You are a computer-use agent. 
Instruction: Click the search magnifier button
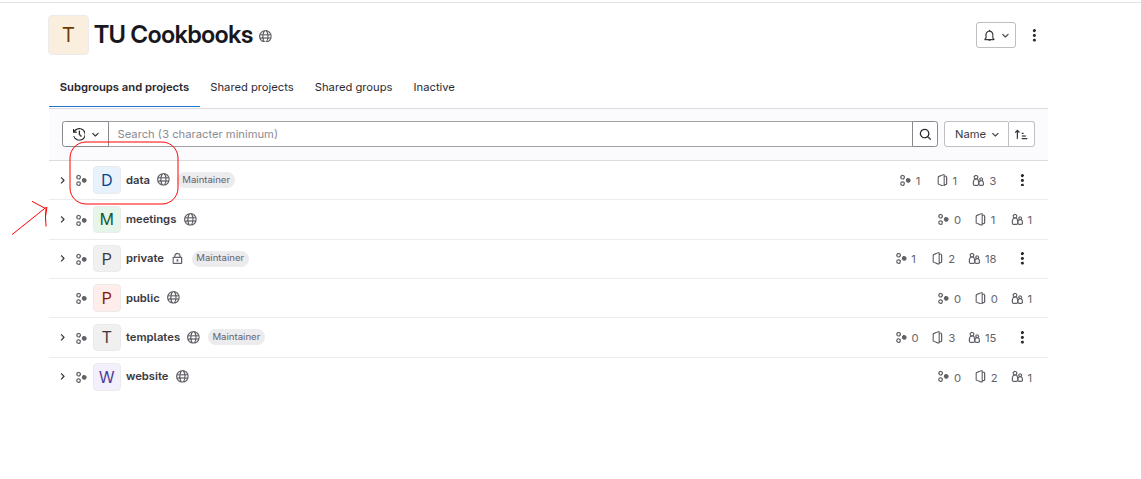tap(925, 134)
